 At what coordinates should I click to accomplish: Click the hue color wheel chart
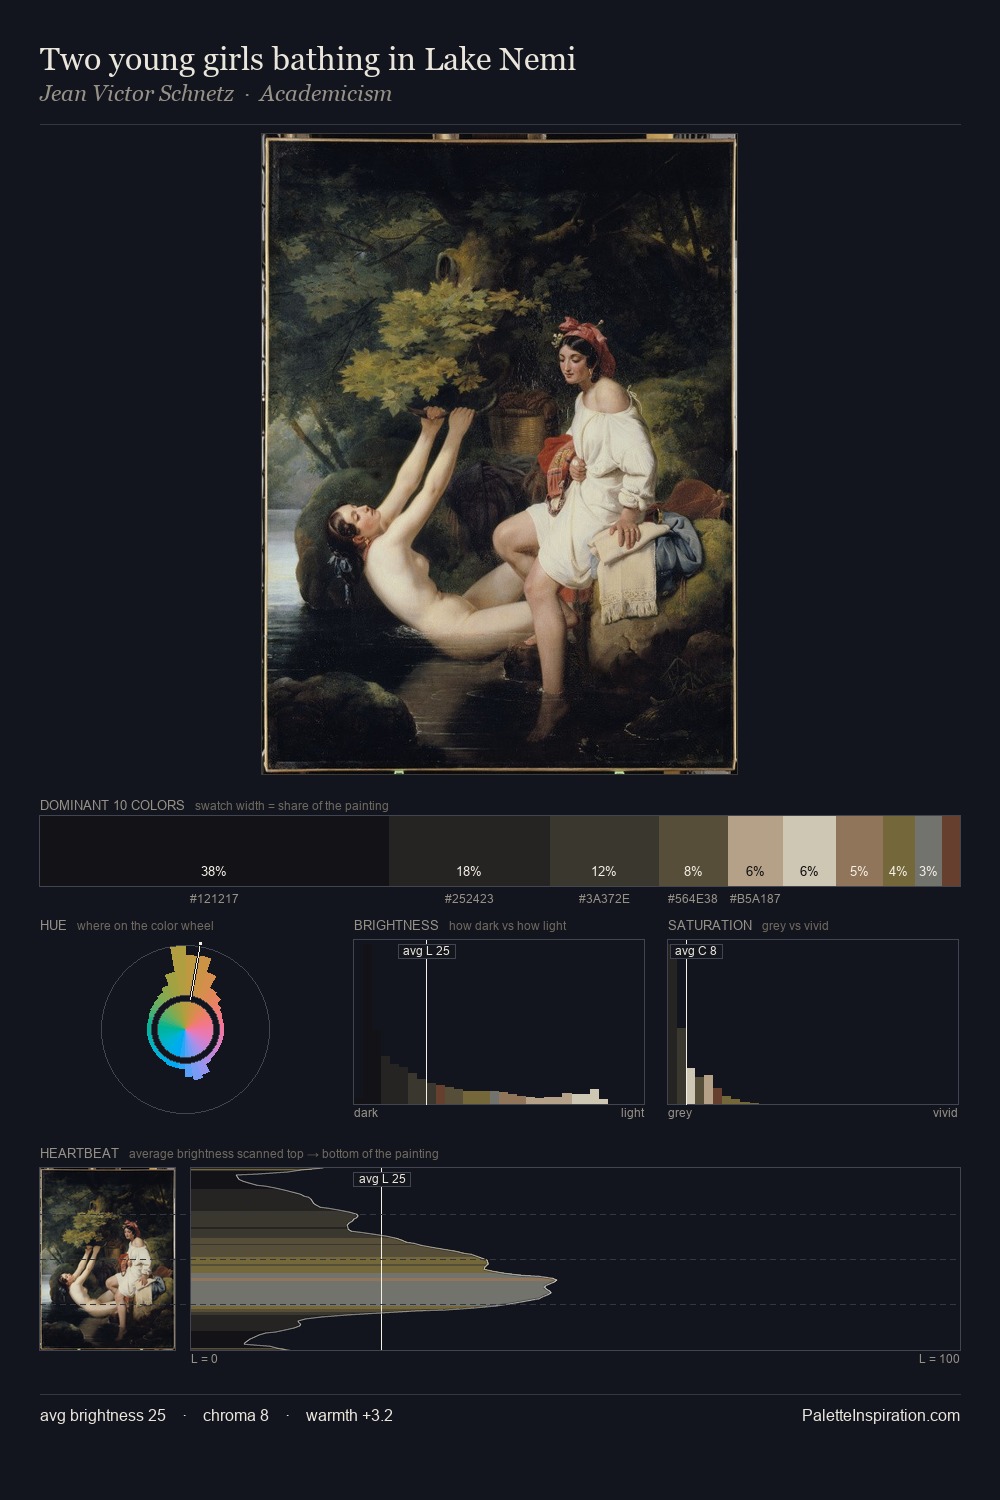pos(185,1028)
